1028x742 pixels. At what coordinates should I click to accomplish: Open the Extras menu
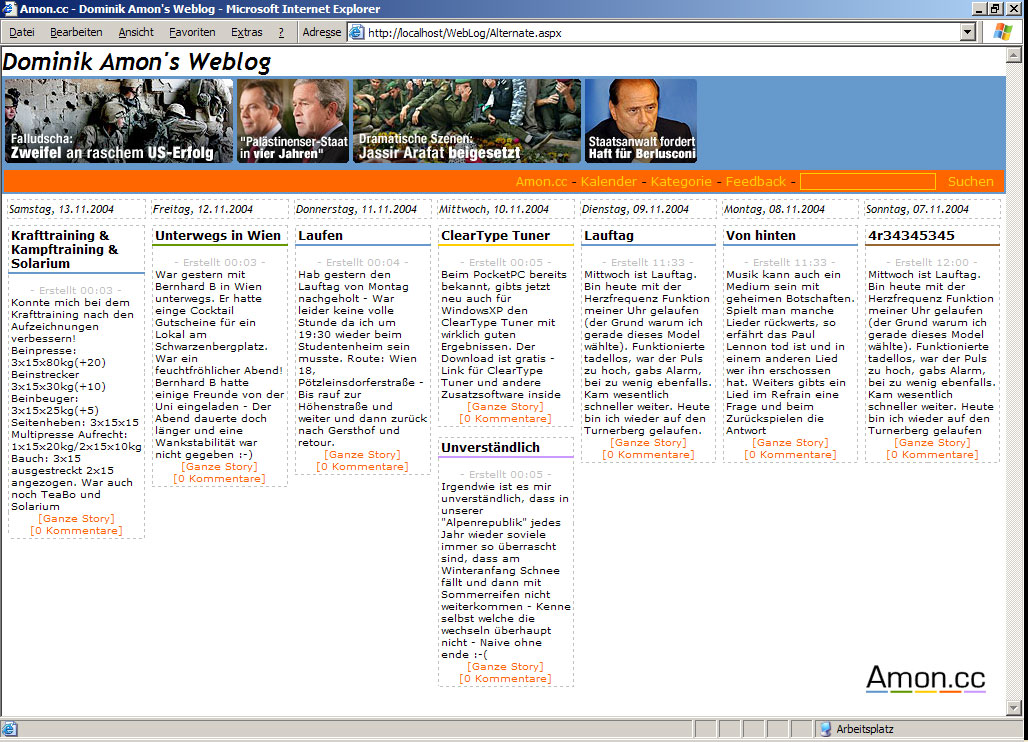[247, 32]
